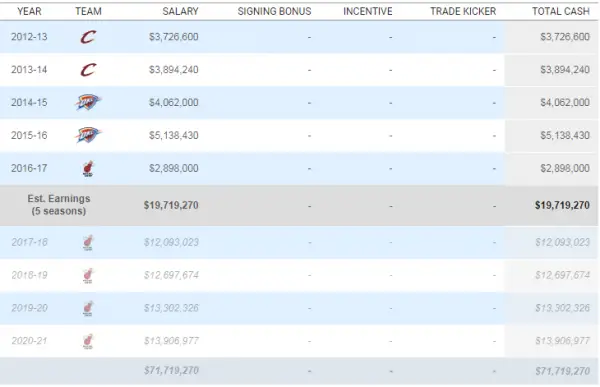600x387 pixels.
Task: Click the INCENTIVE column header
Action: [368, 11]
